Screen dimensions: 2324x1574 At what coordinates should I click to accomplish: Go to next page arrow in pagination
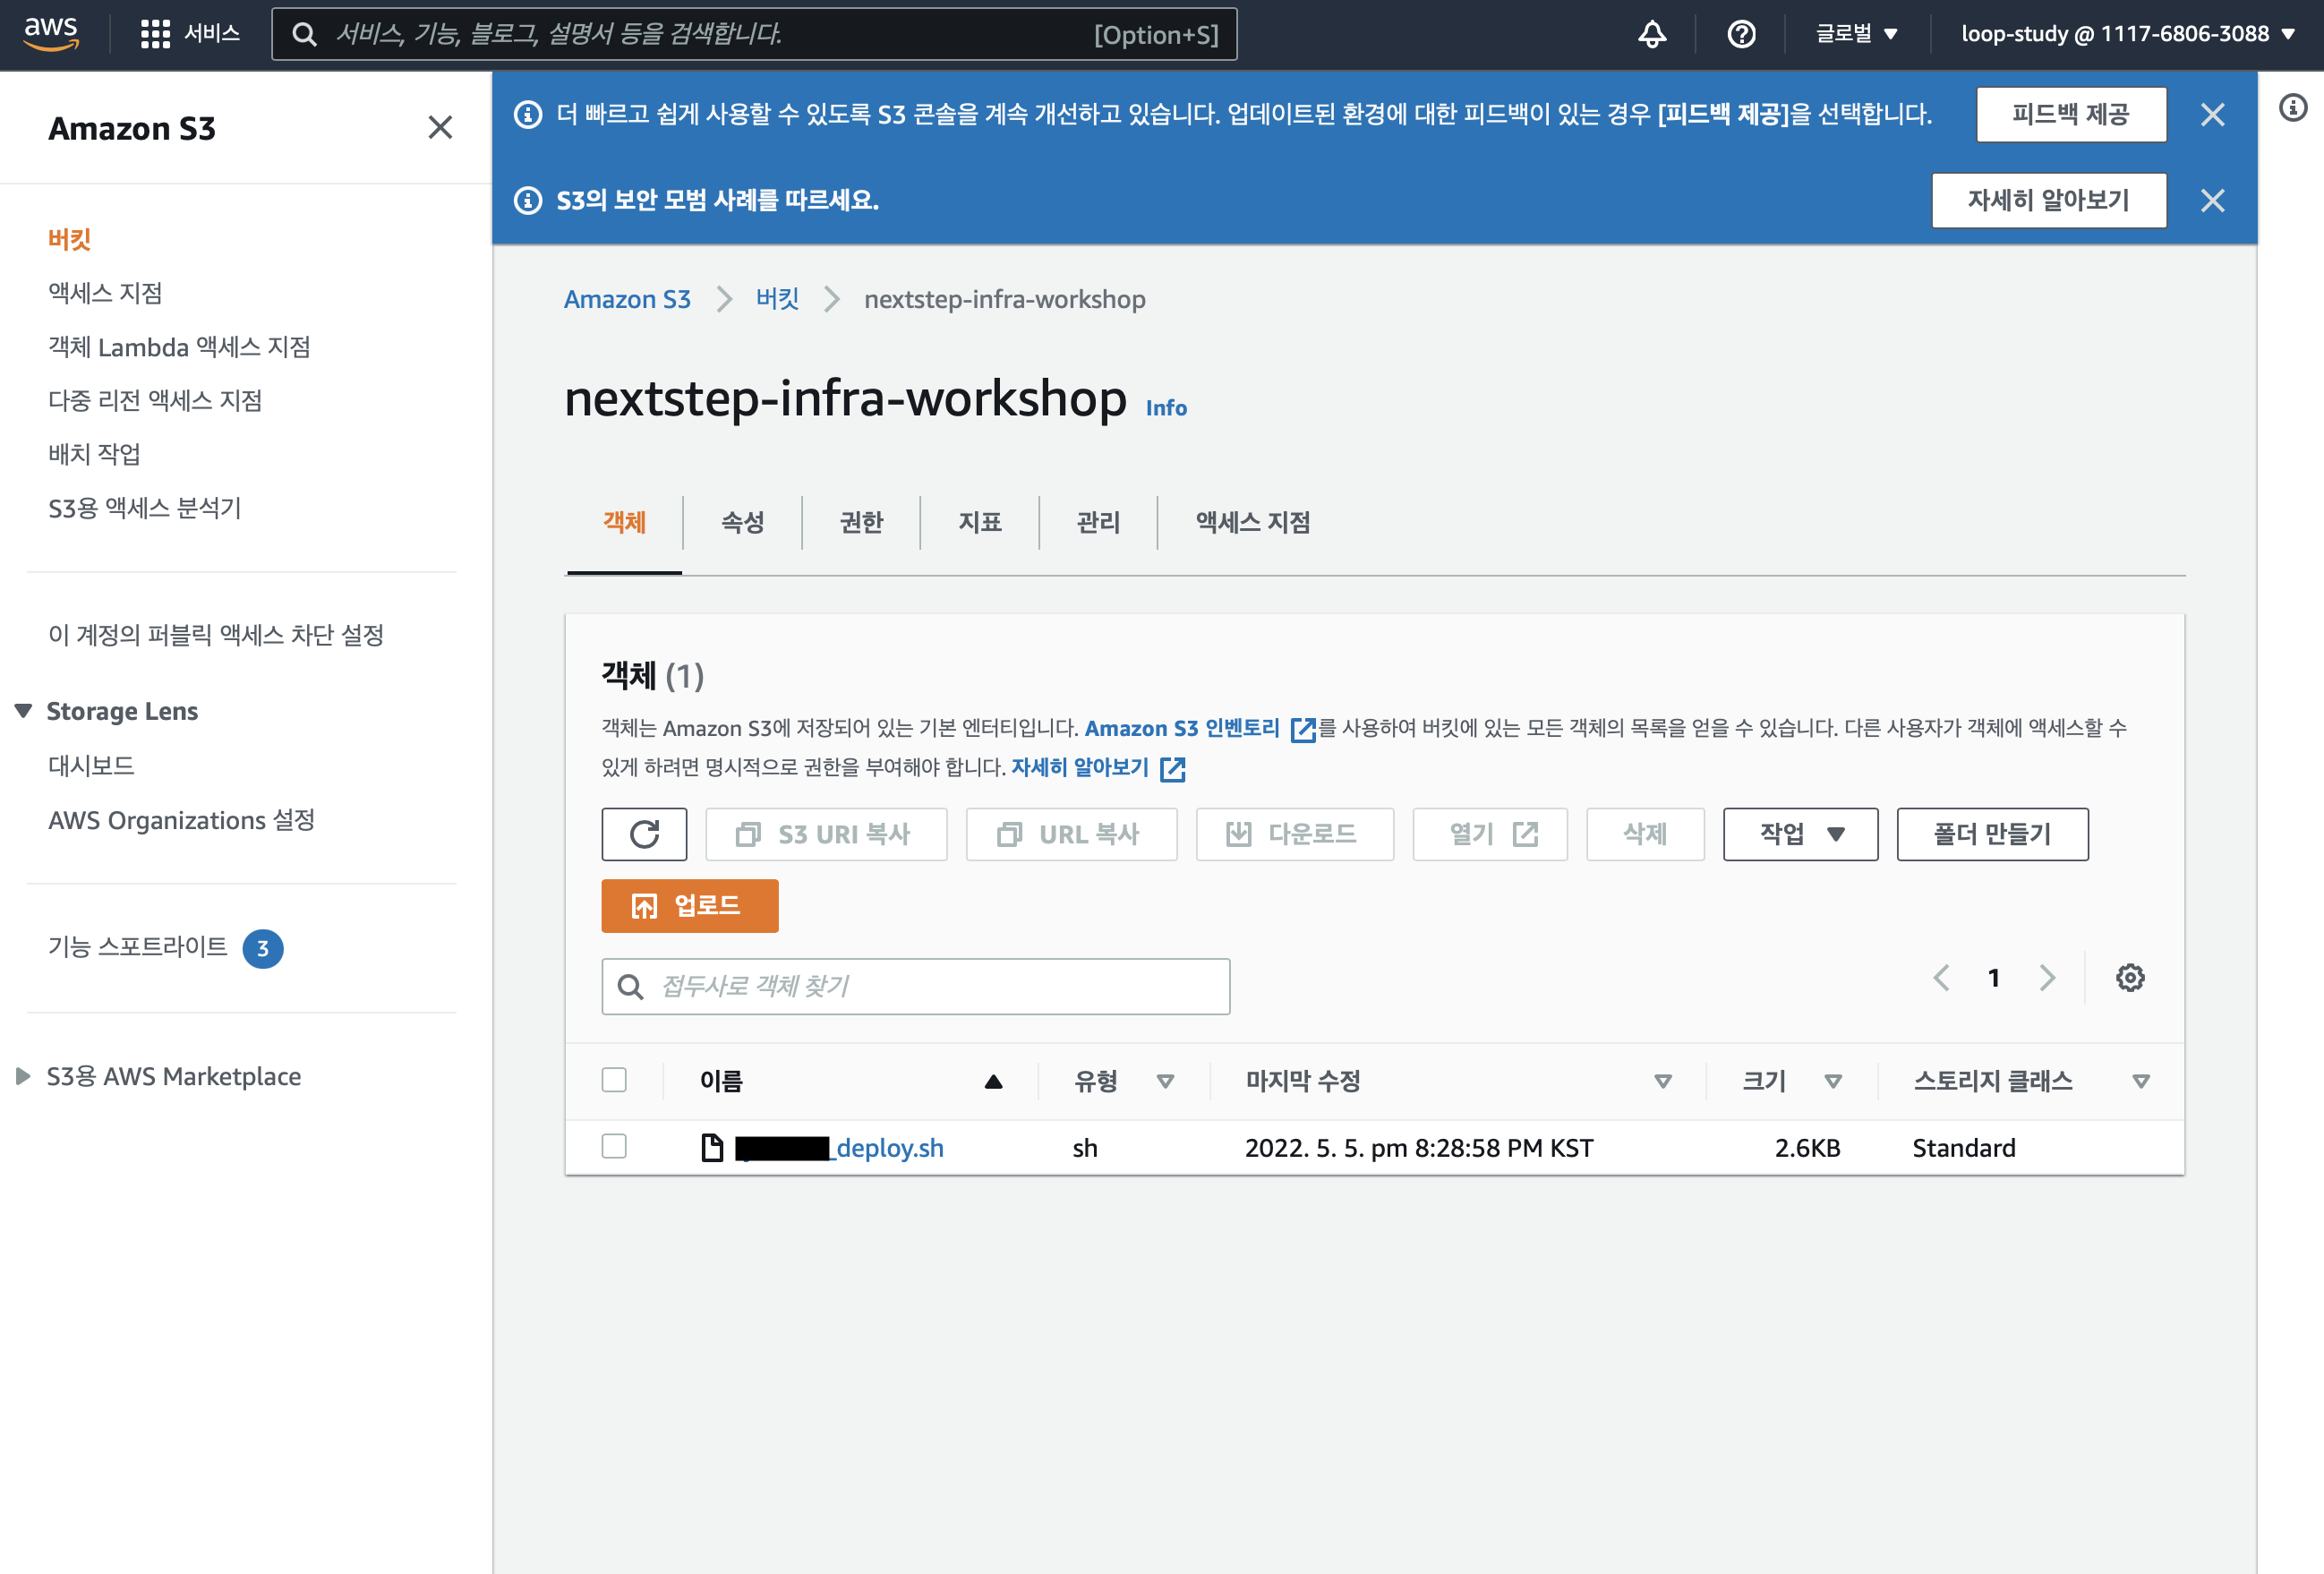point(2047,977)
